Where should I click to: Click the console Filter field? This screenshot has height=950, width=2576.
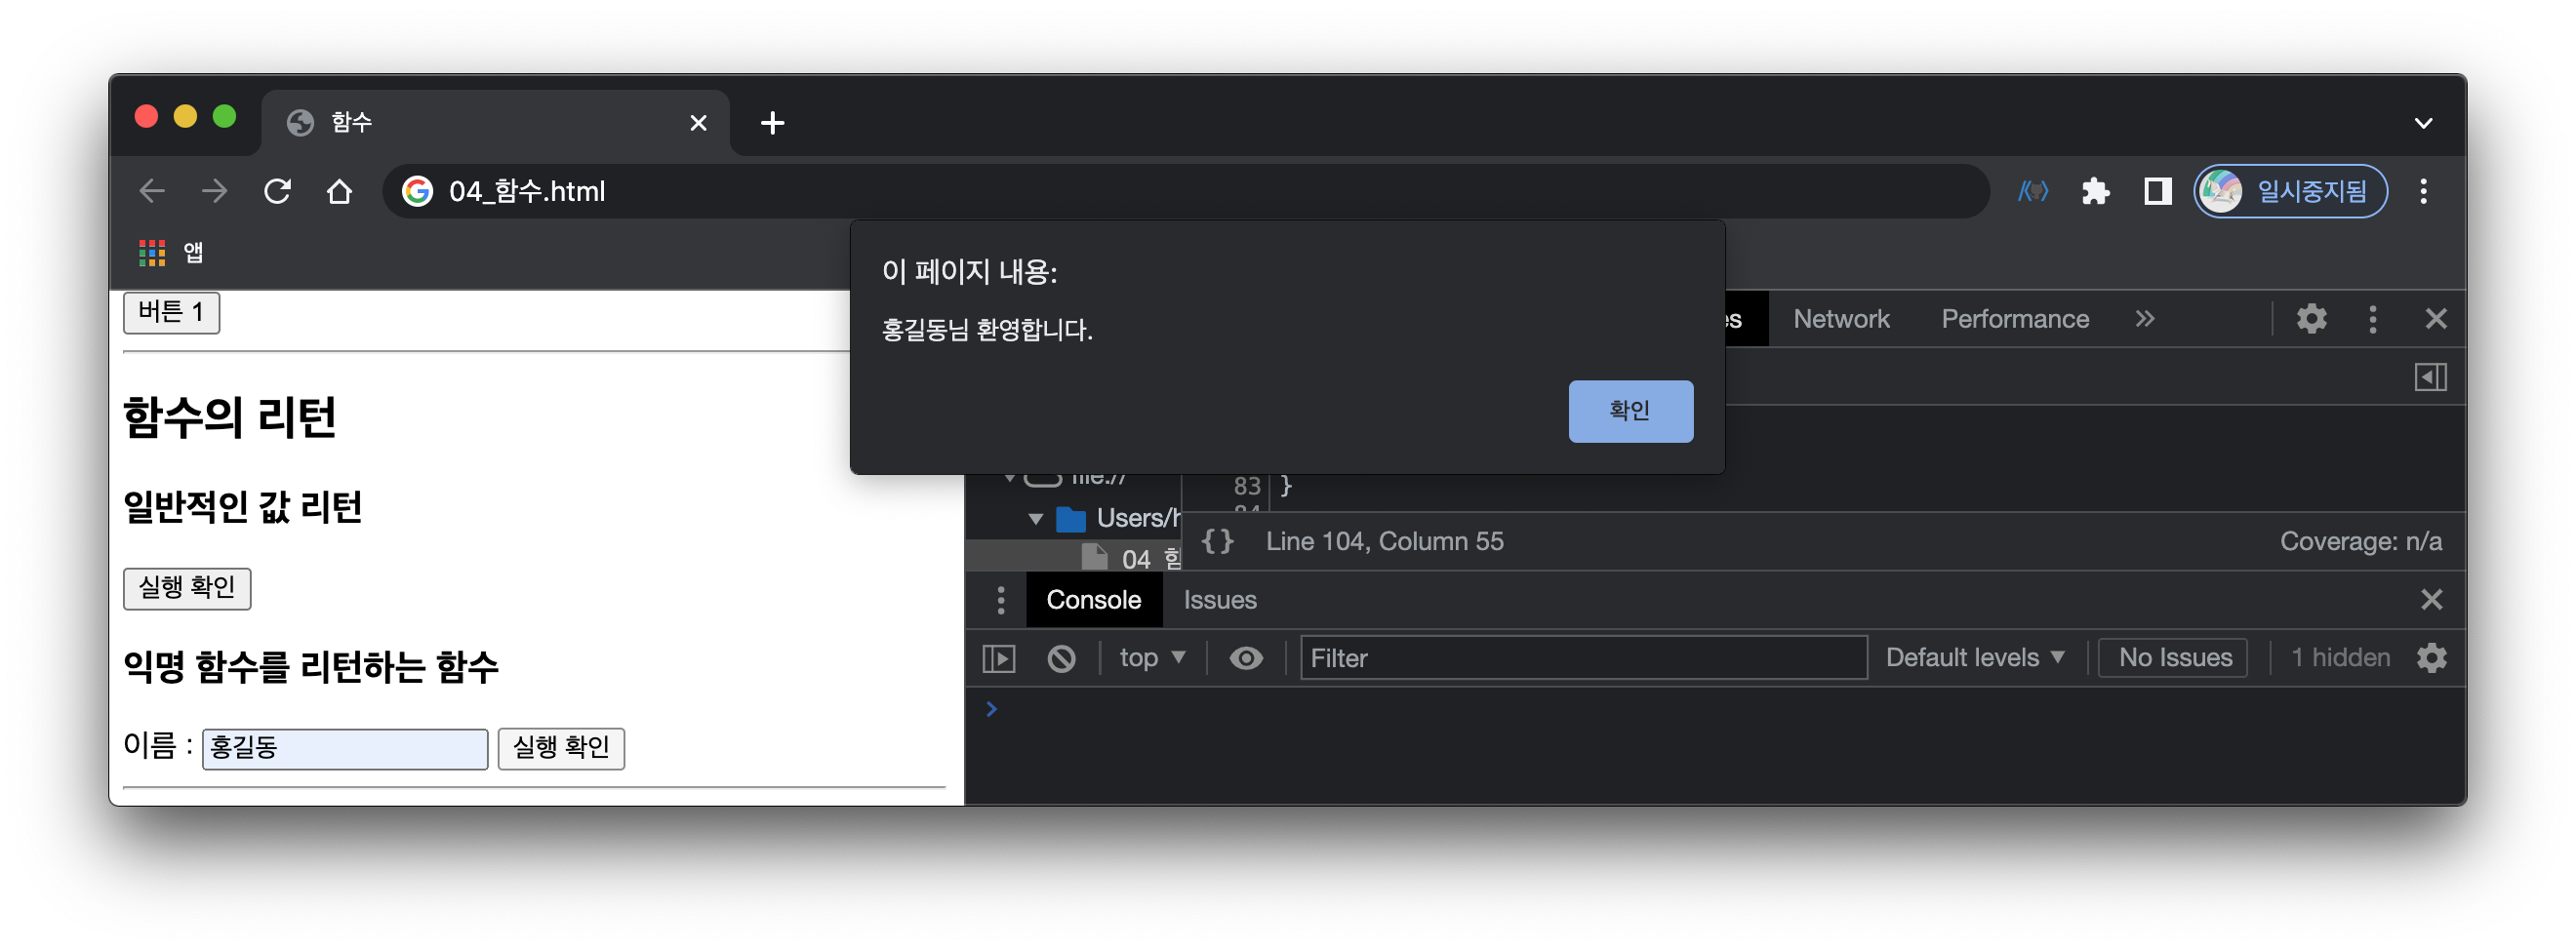pos(1583,659)
